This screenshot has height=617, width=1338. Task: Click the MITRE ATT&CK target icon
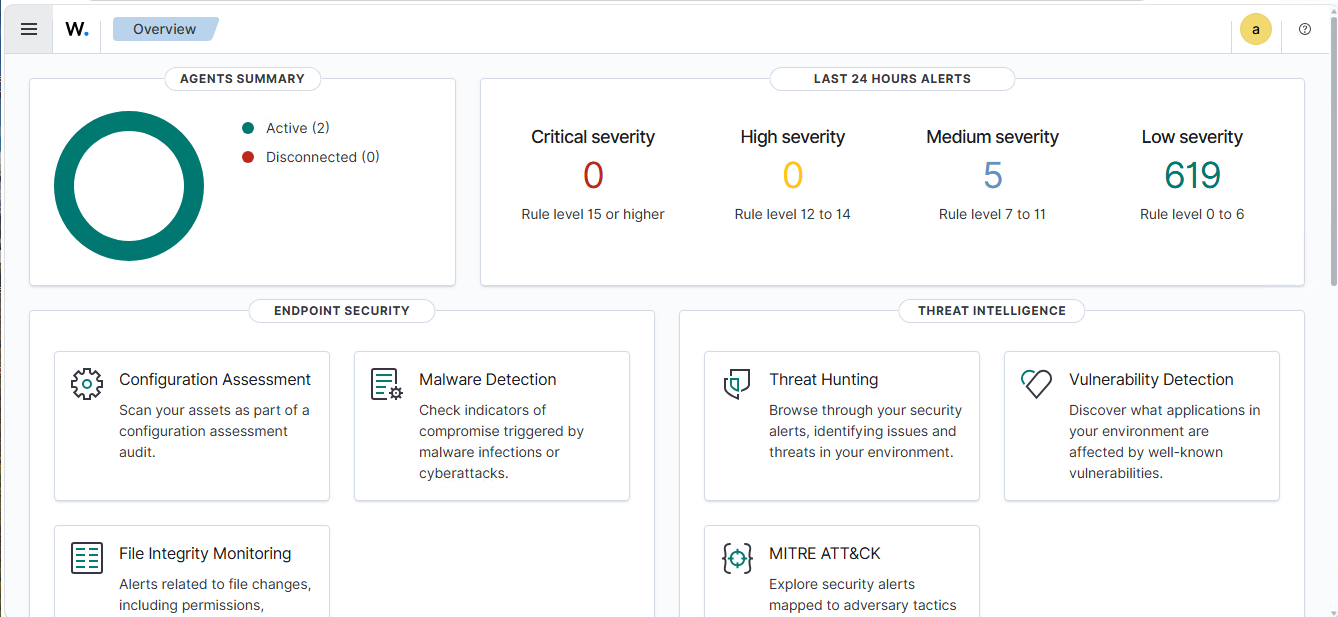(737, 558)
